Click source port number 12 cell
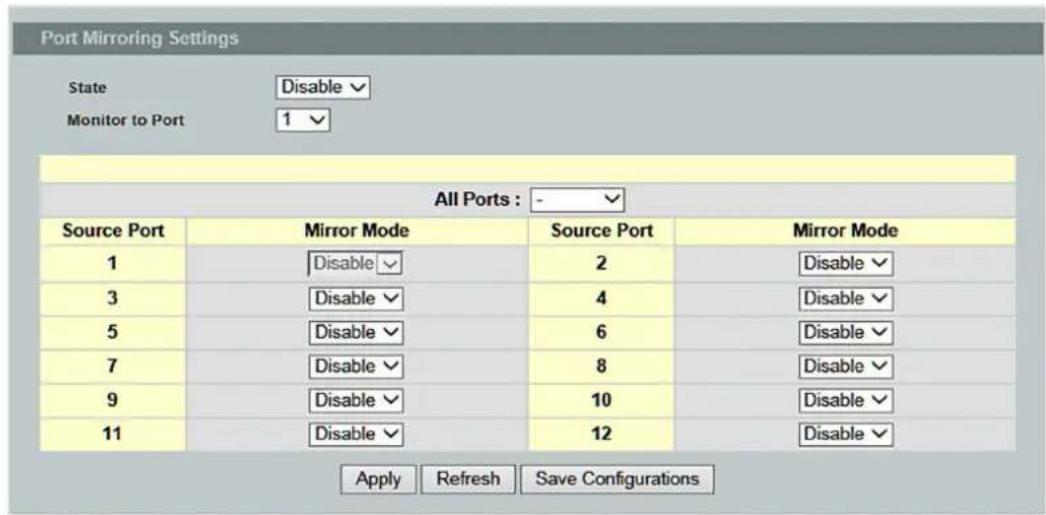 tap(600, 434)
